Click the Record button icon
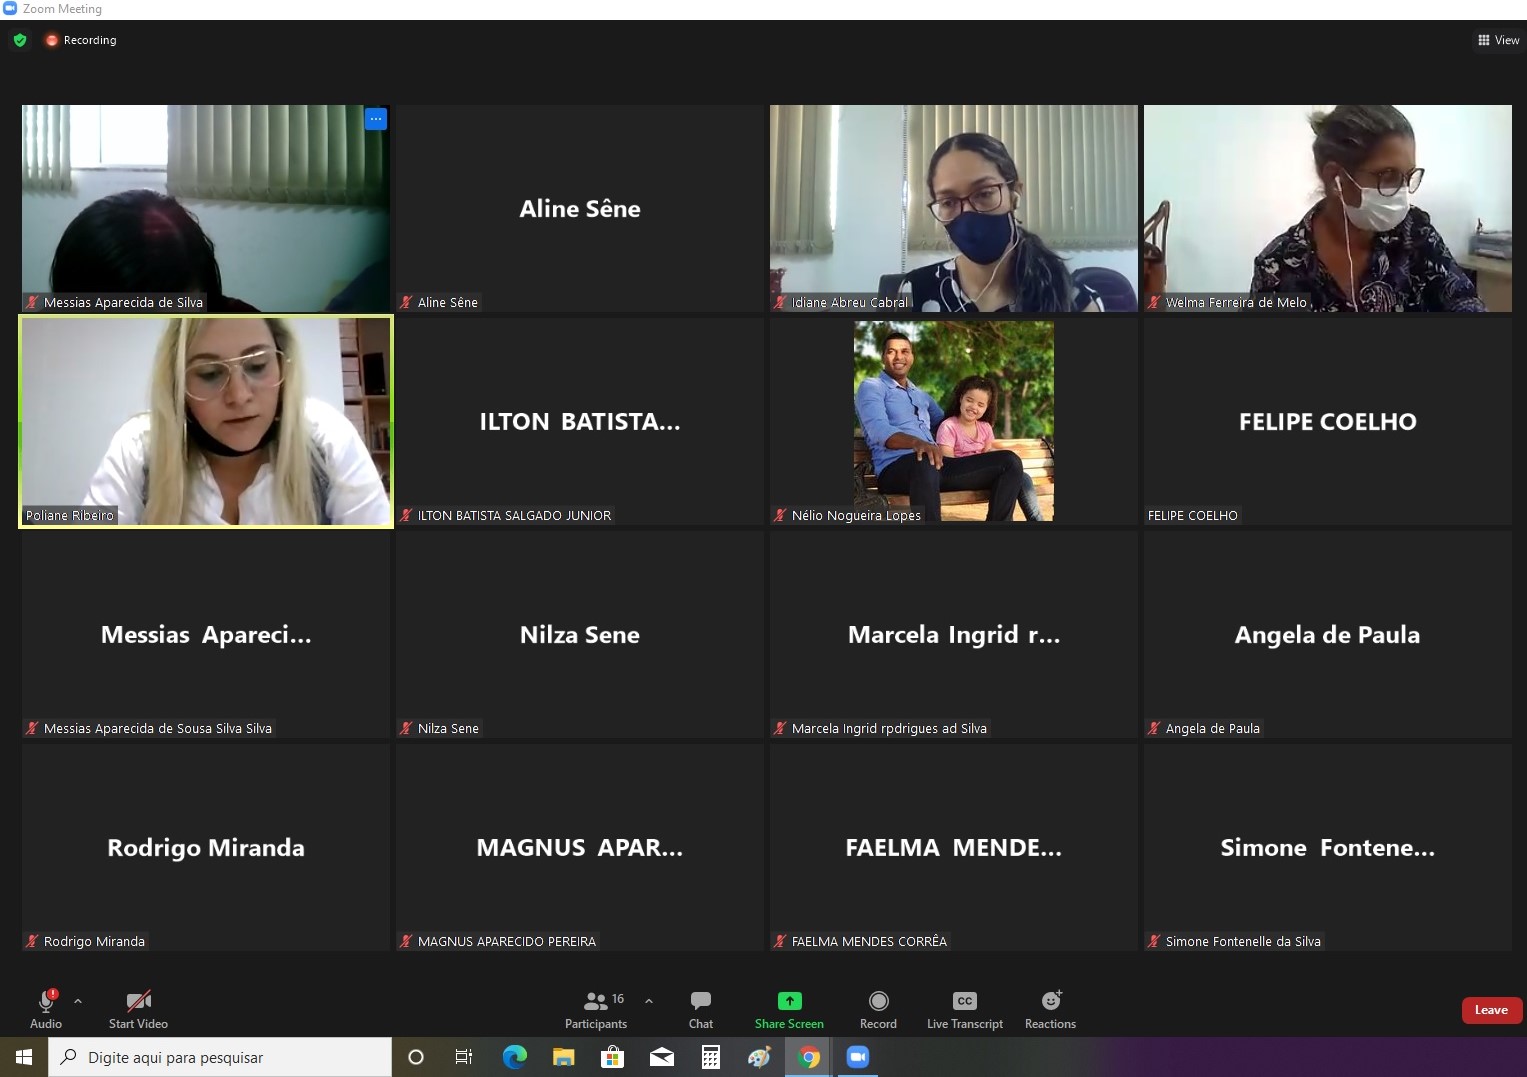This screenshot has height=1077, width=1527. click(878, 1001)
